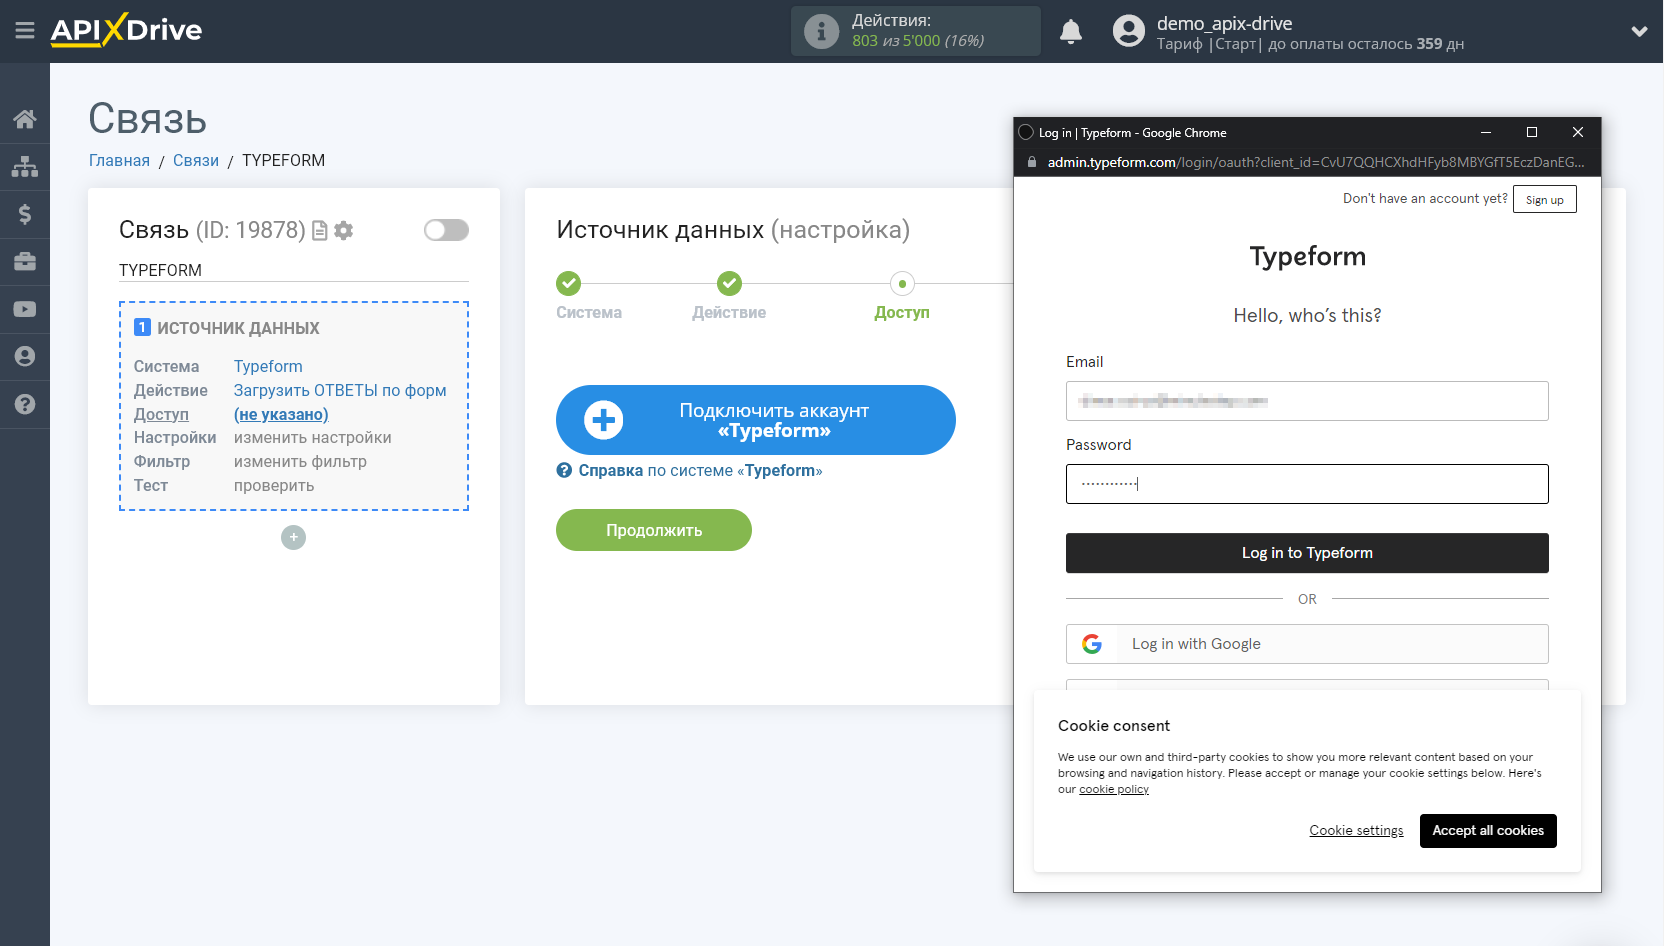
Task: Click the Действие step label
Action: pos(729,313)
